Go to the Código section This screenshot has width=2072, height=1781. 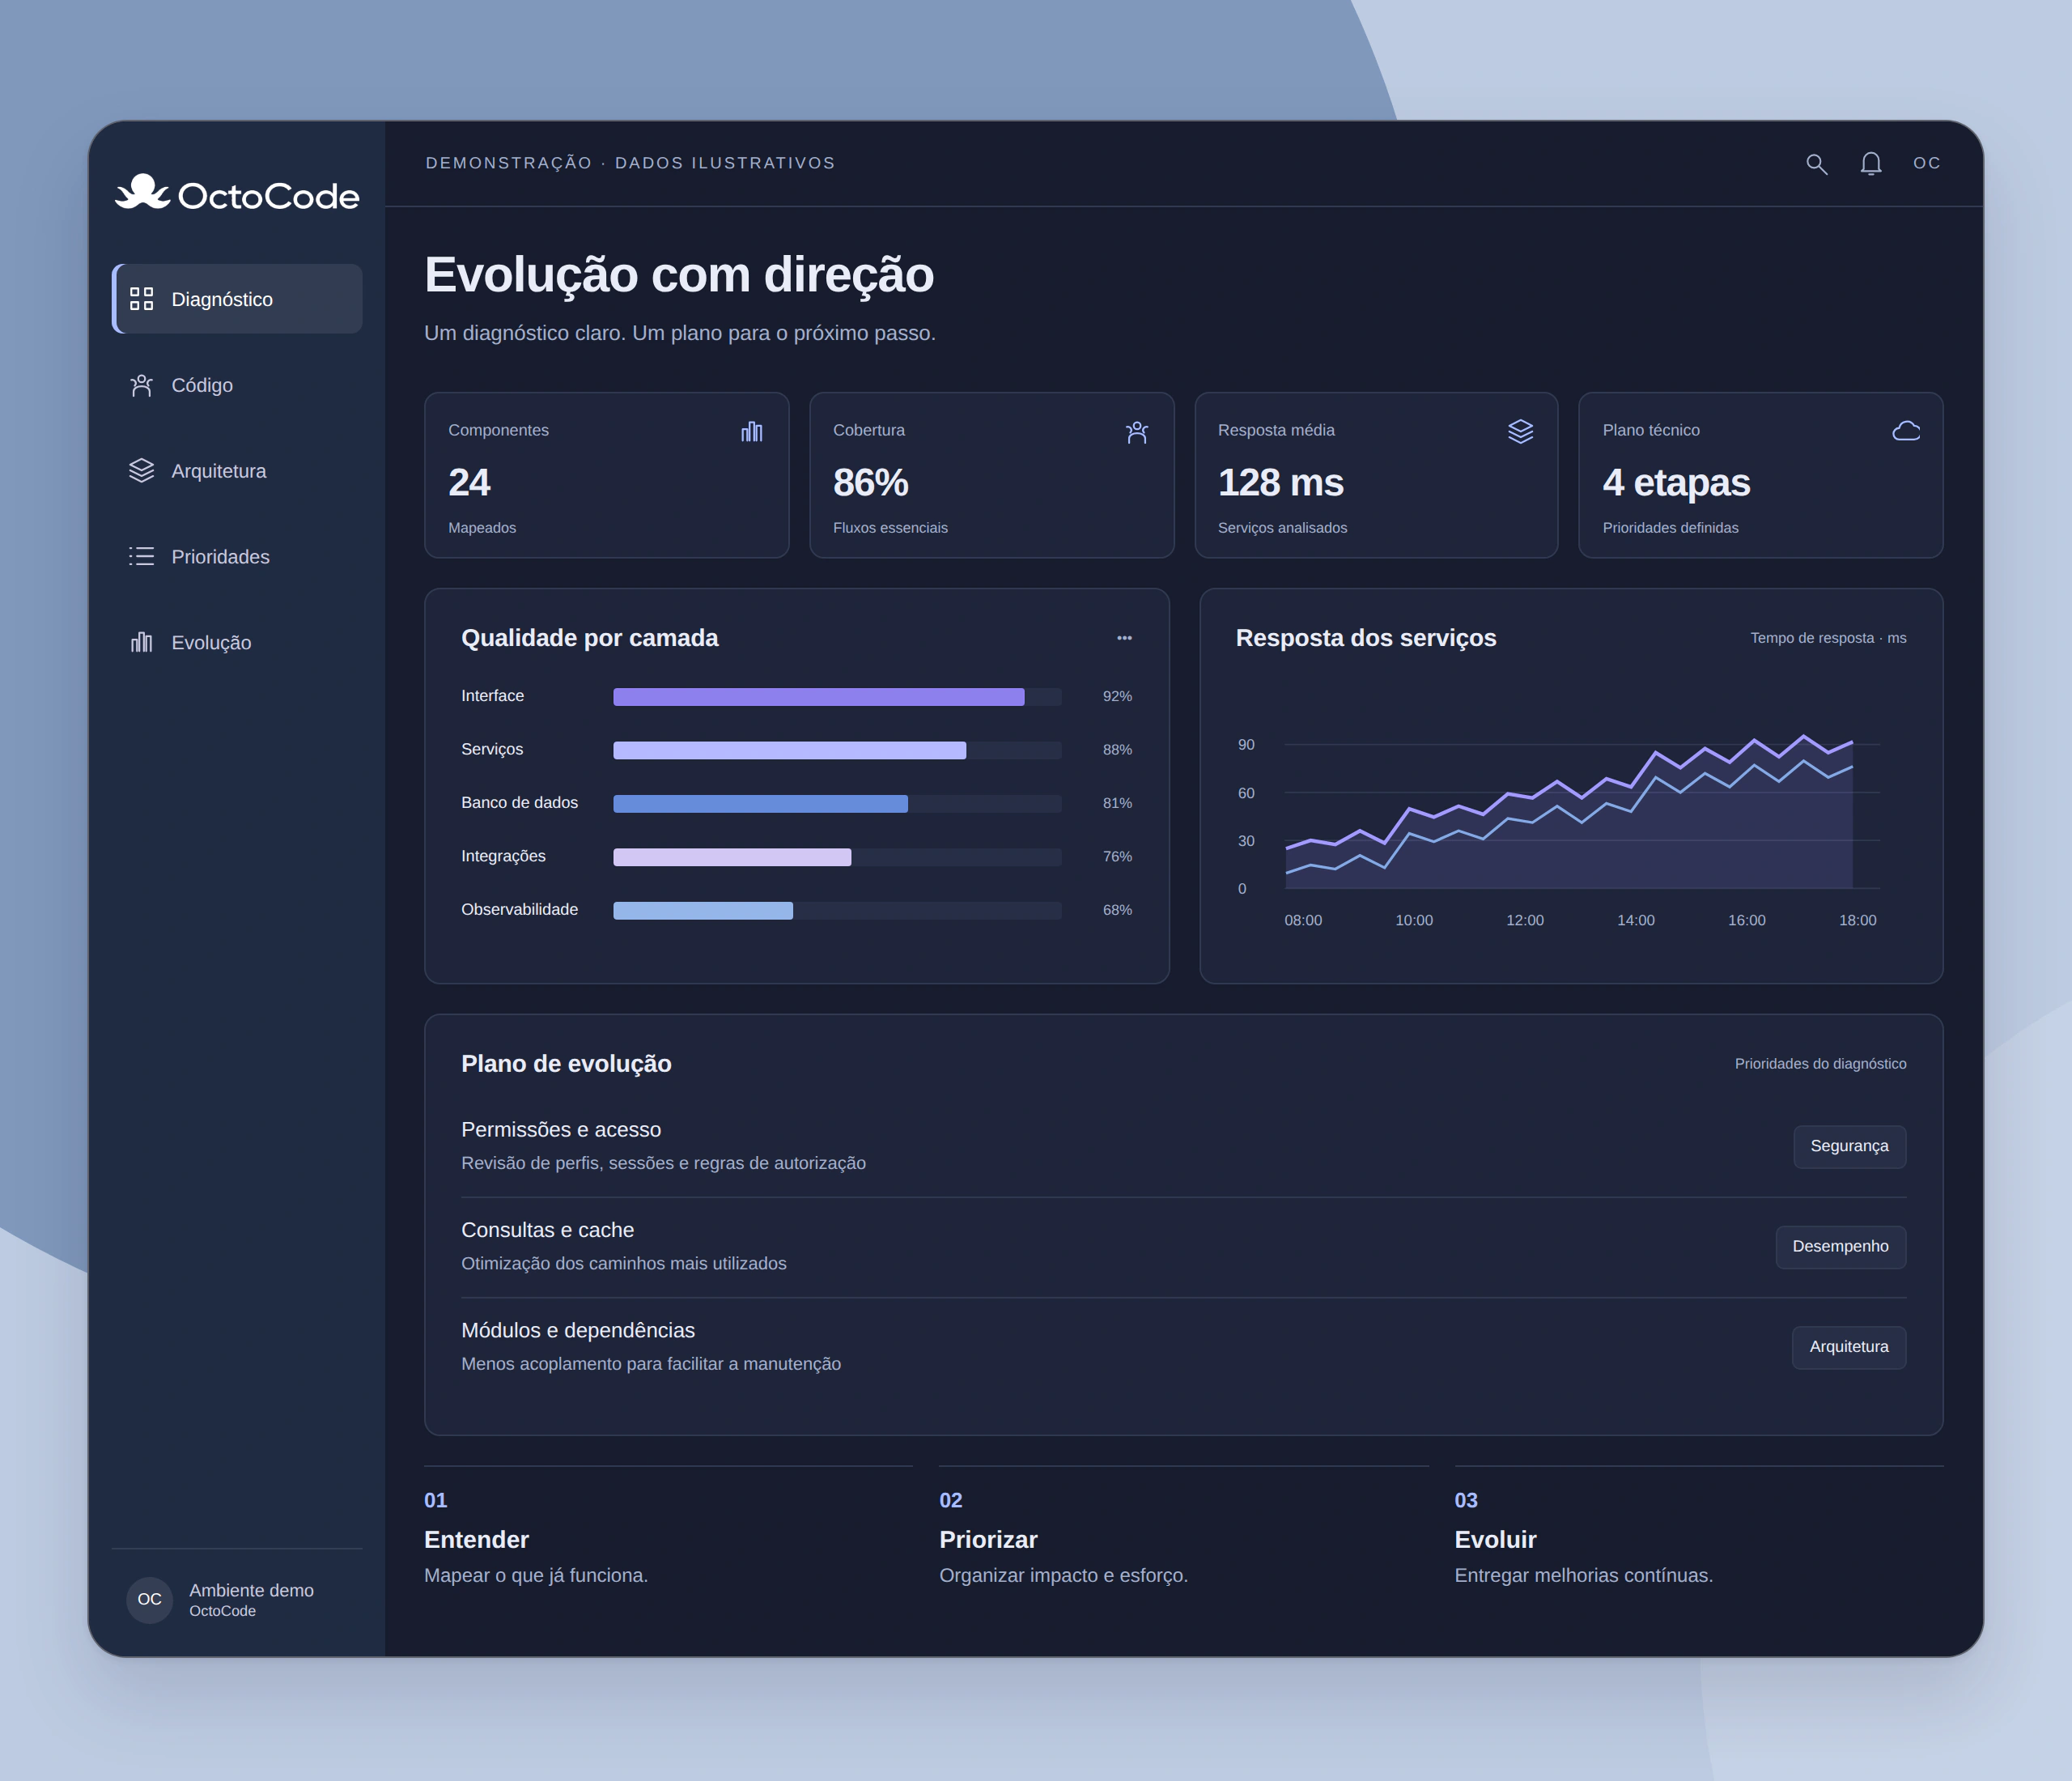click(x=237, y=385)
